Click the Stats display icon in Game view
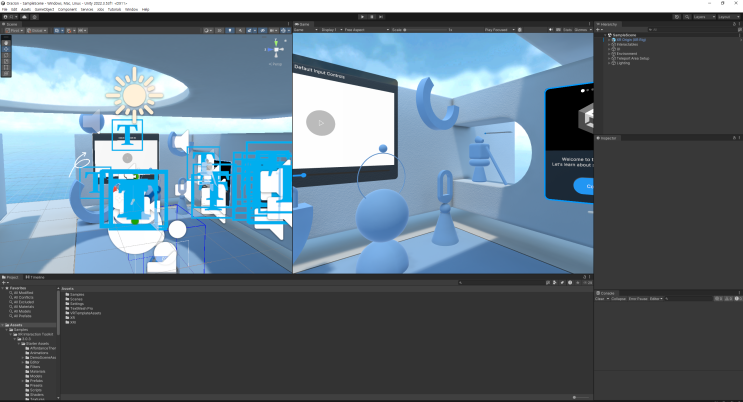 pos(558,29)
